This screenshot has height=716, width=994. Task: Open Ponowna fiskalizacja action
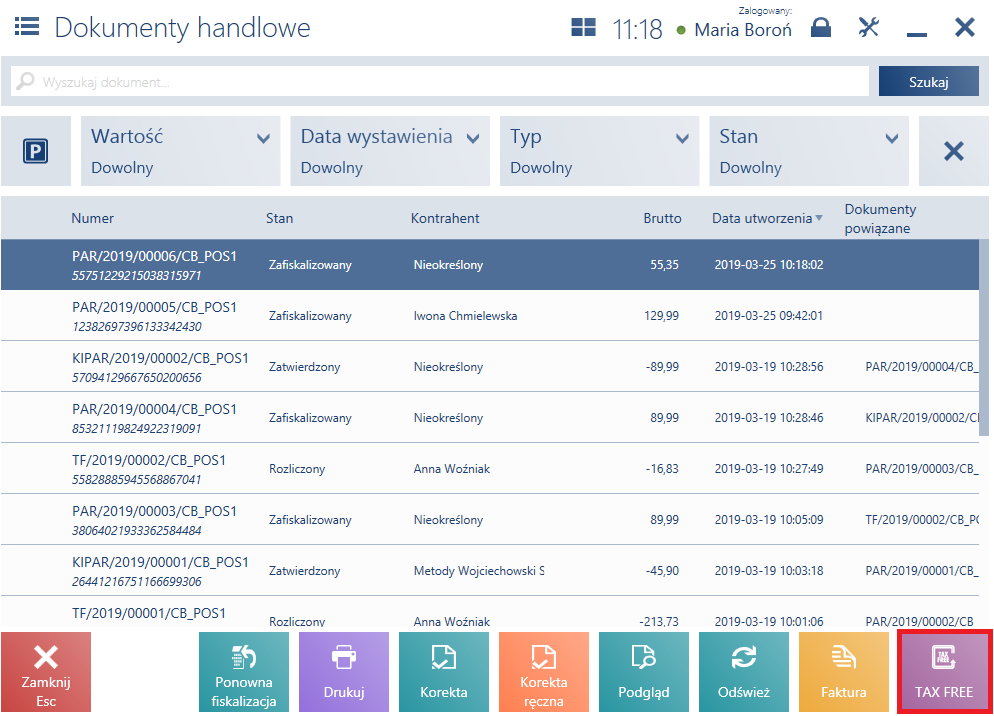[243, 672]
